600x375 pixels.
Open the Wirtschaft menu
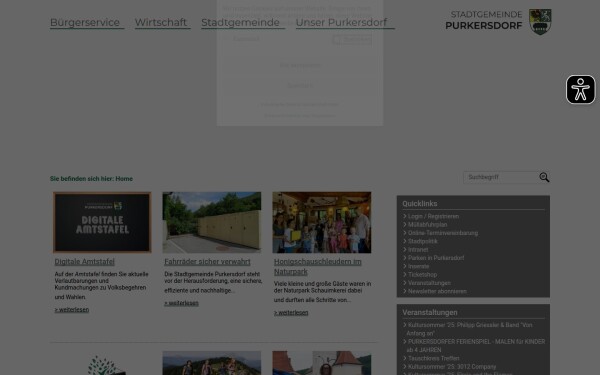coord(162,23)
